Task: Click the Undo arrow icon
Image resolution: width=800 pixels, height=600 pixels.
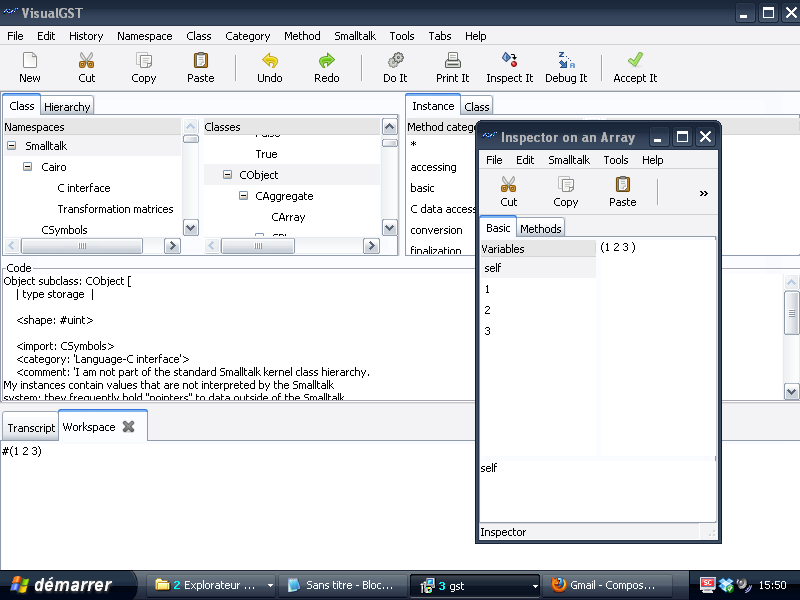Action: click(269, 61)
